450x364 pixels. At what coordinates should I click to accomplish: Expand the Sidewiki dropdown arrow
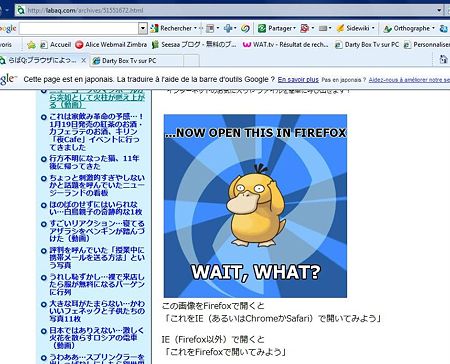373,28
